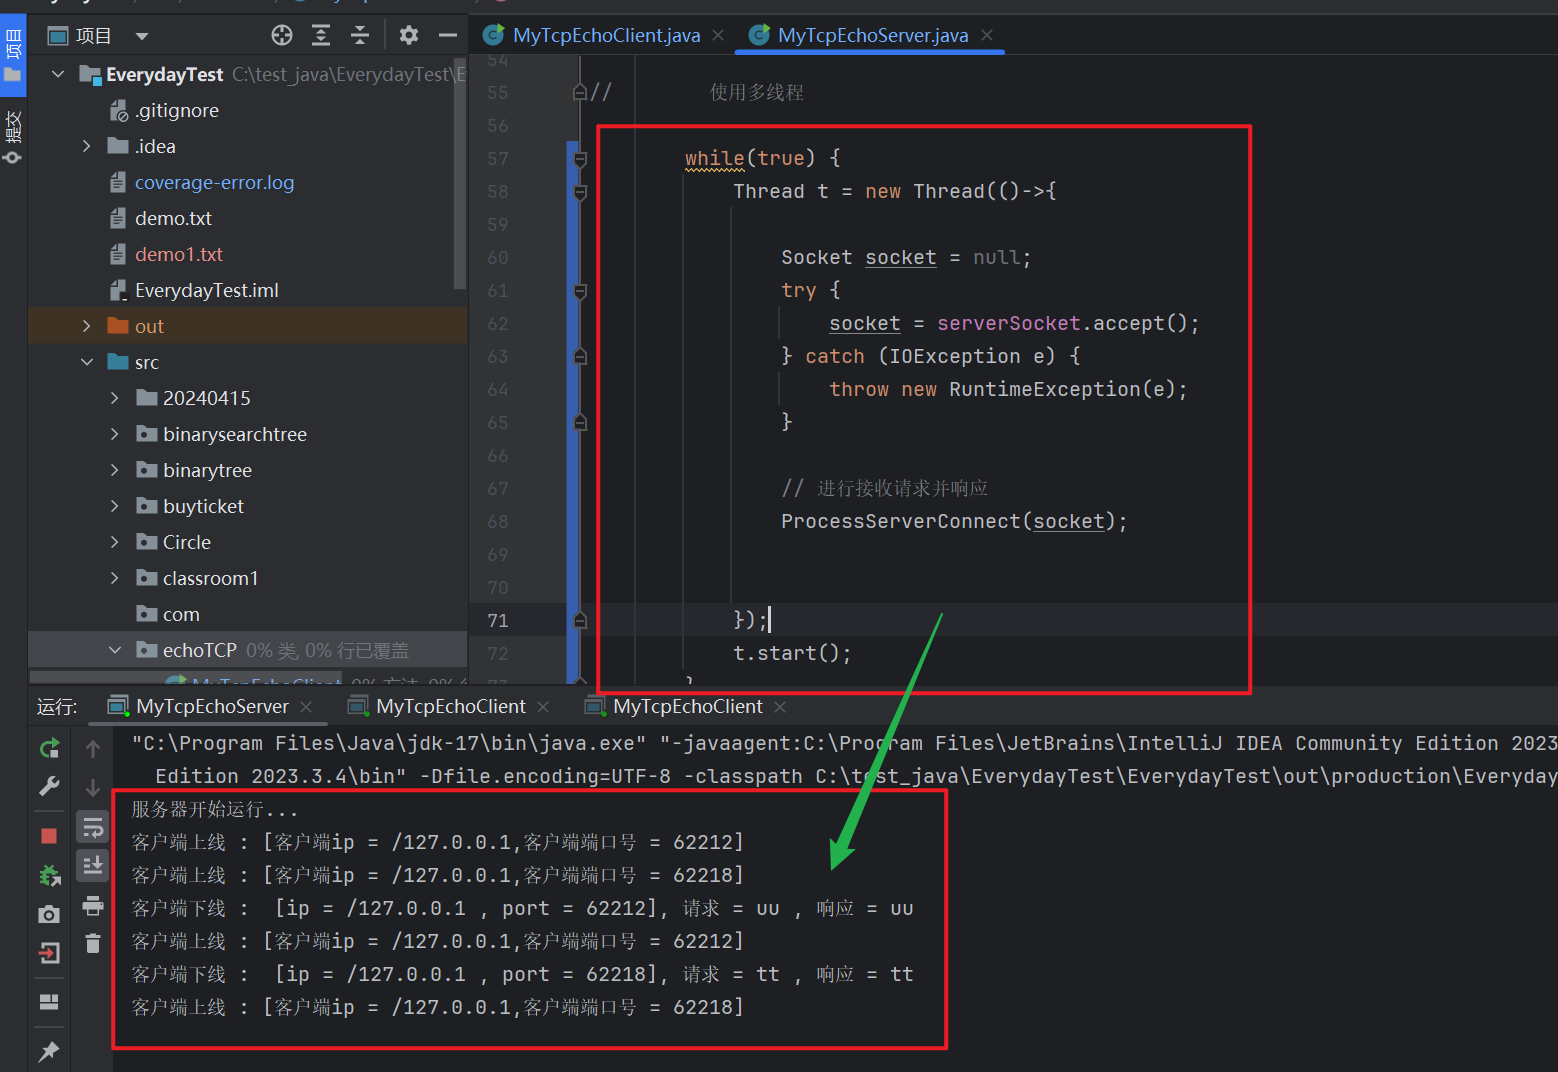This screenshot has height=1072, width=1558.
Task: Clear console with the trash icon
Action: pyautogui.click(x=93, y=943)
